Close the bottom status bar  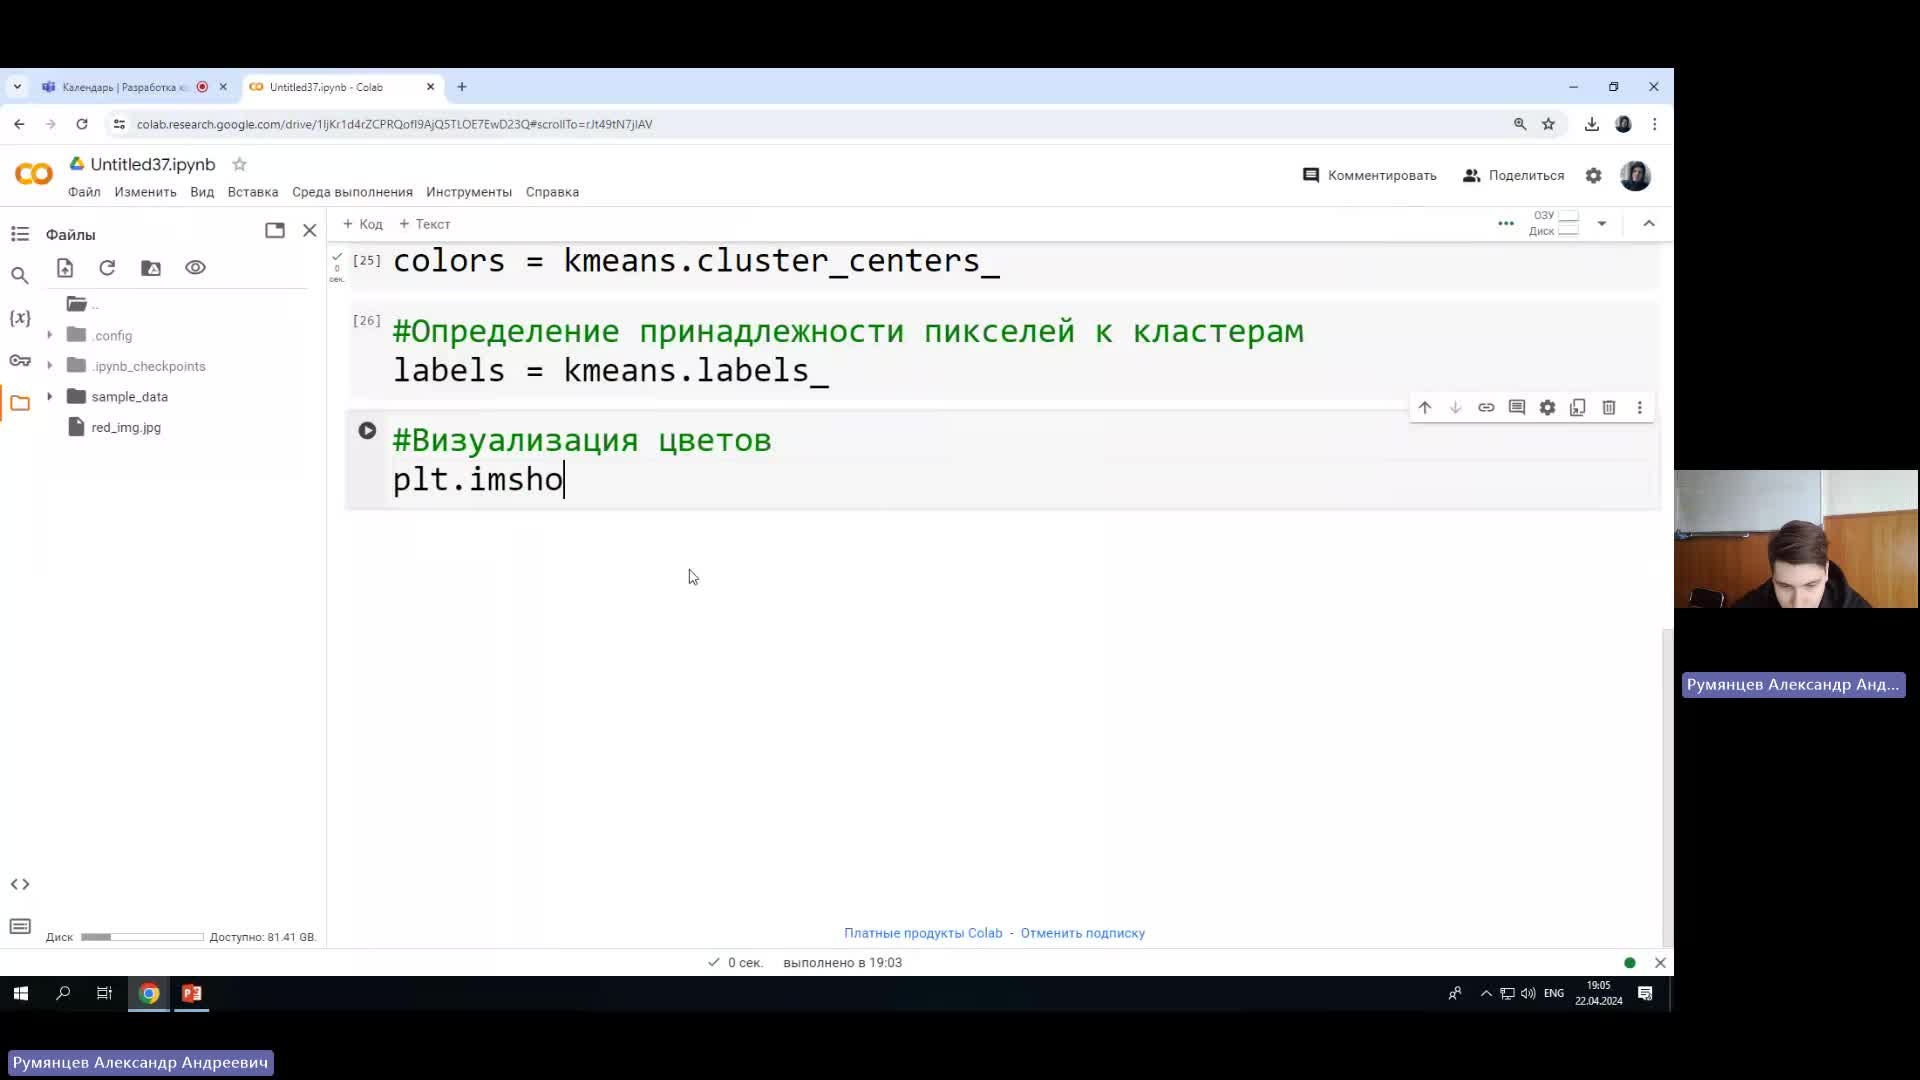[x=1660, y=963]
